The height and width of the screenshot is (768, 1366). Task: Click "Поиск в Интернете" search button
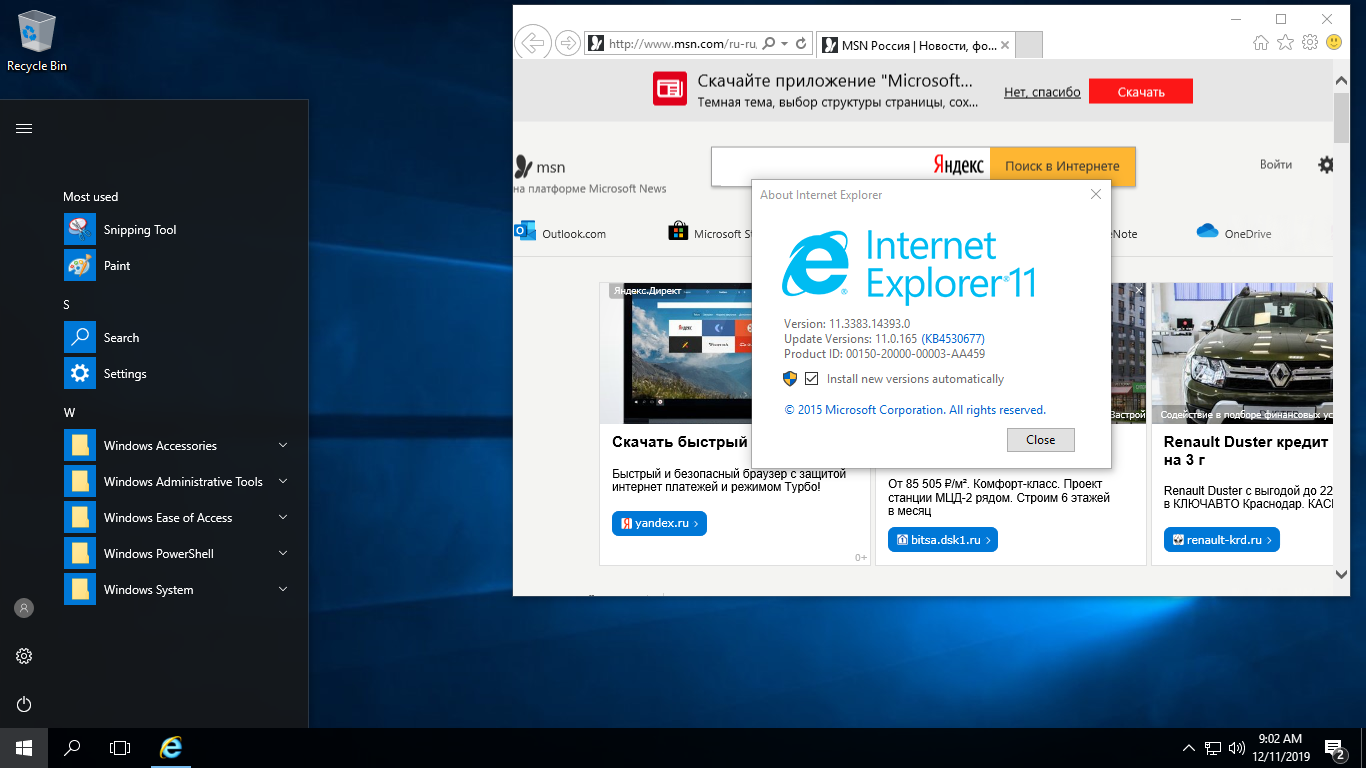coord(1062,166)
